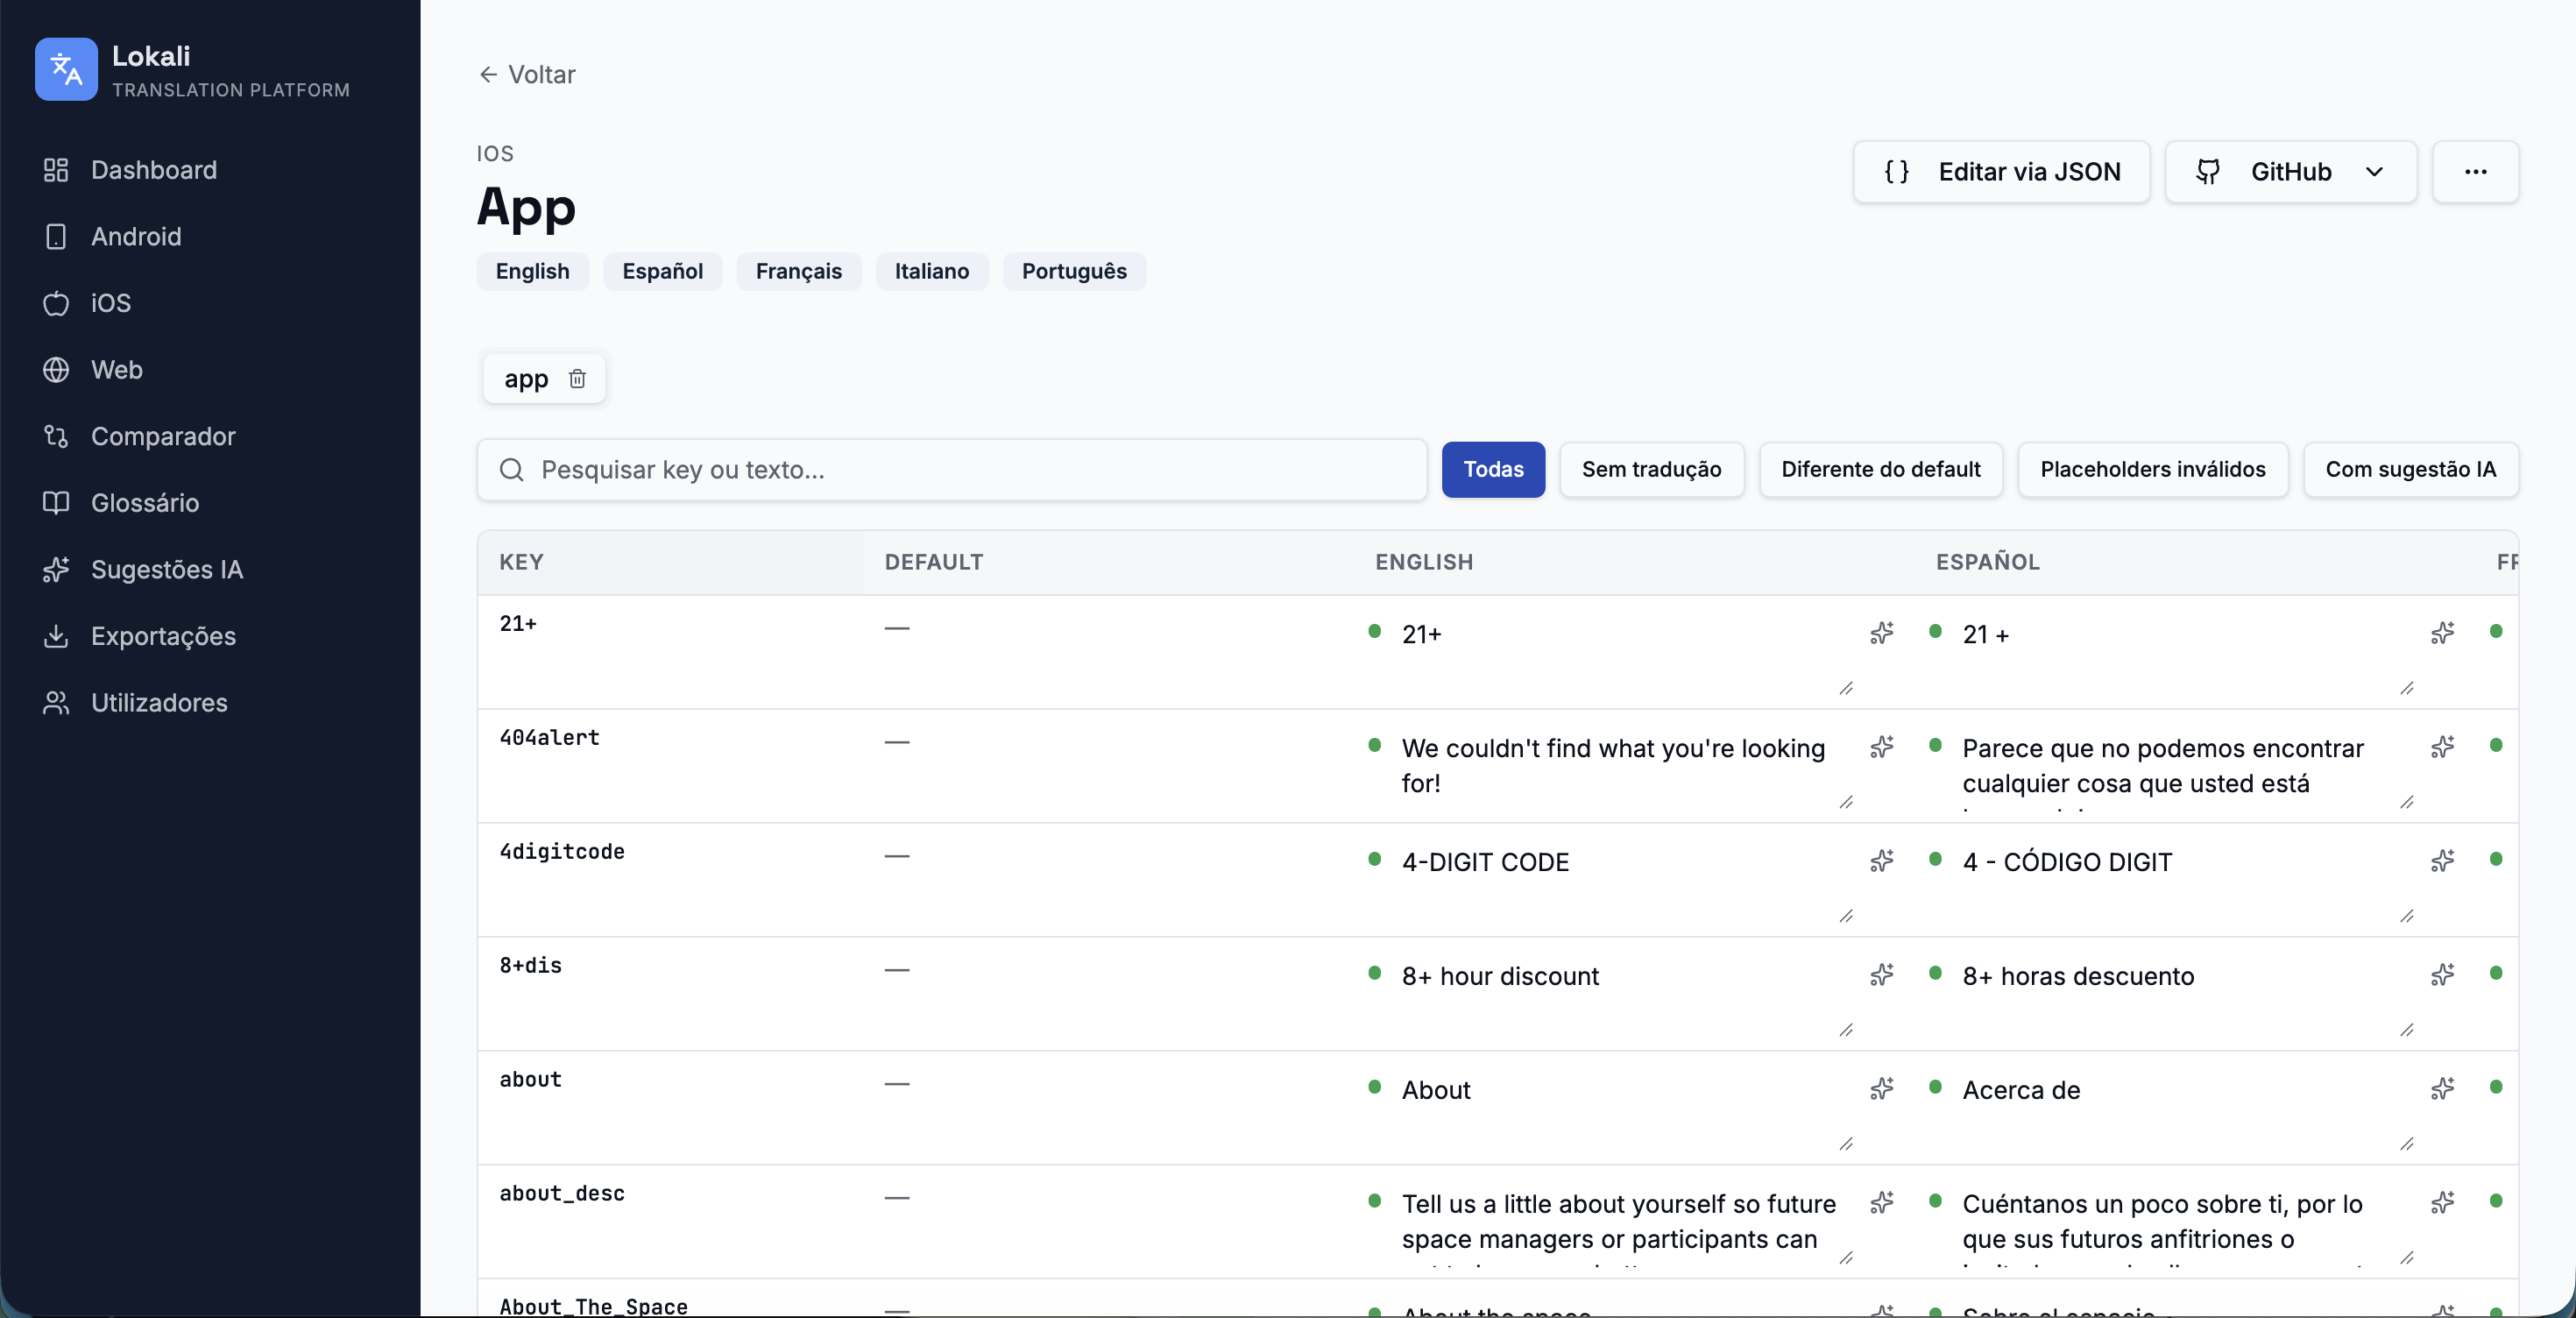Select the Italiano language chip
The height and width of the screenshot is (1318, 2576).
tap(931, 271)
